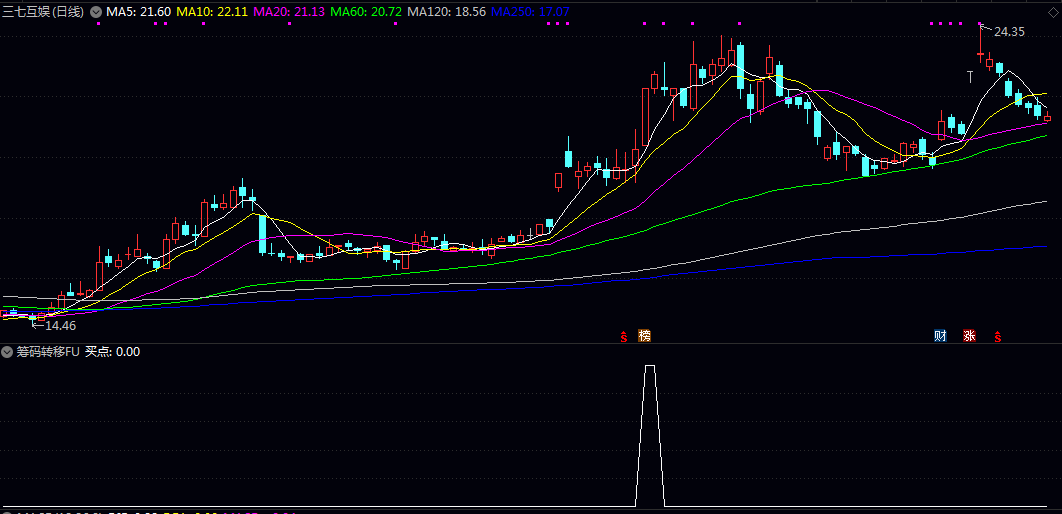Click the blue MA250: 17.07 label
The image size is (1062, 514).
tap(530, 12)
